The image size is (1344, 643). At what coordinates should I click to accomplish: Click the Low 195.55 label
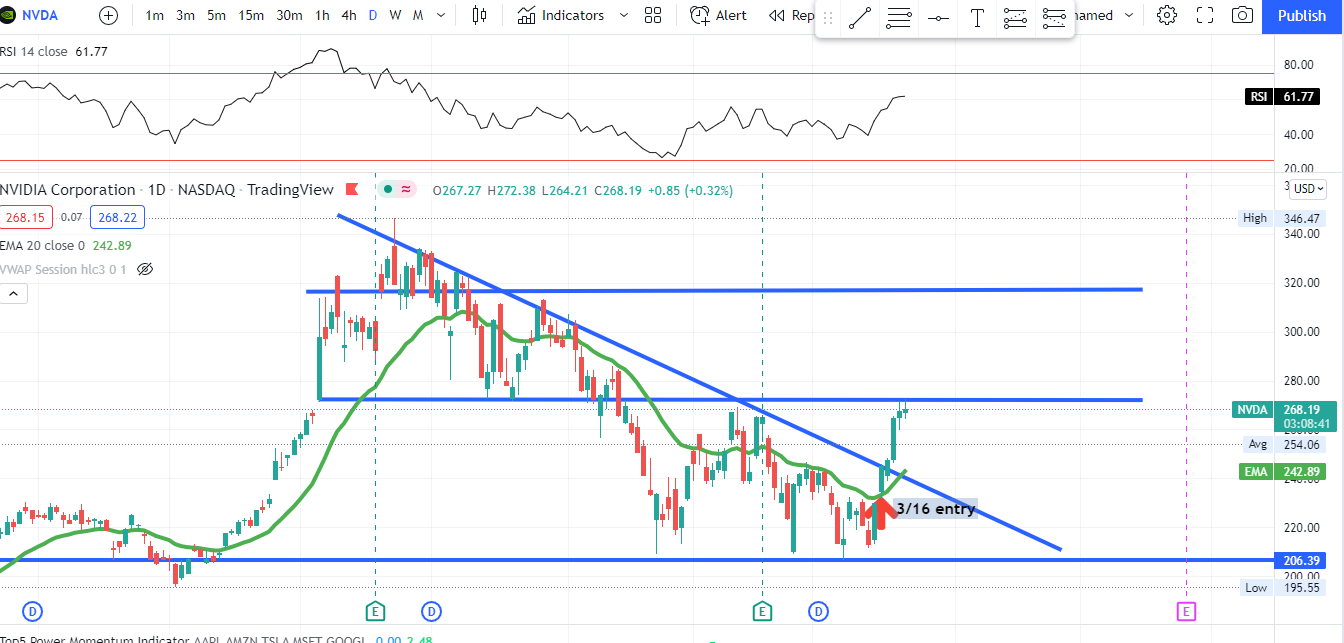(x=1283, y=588)
